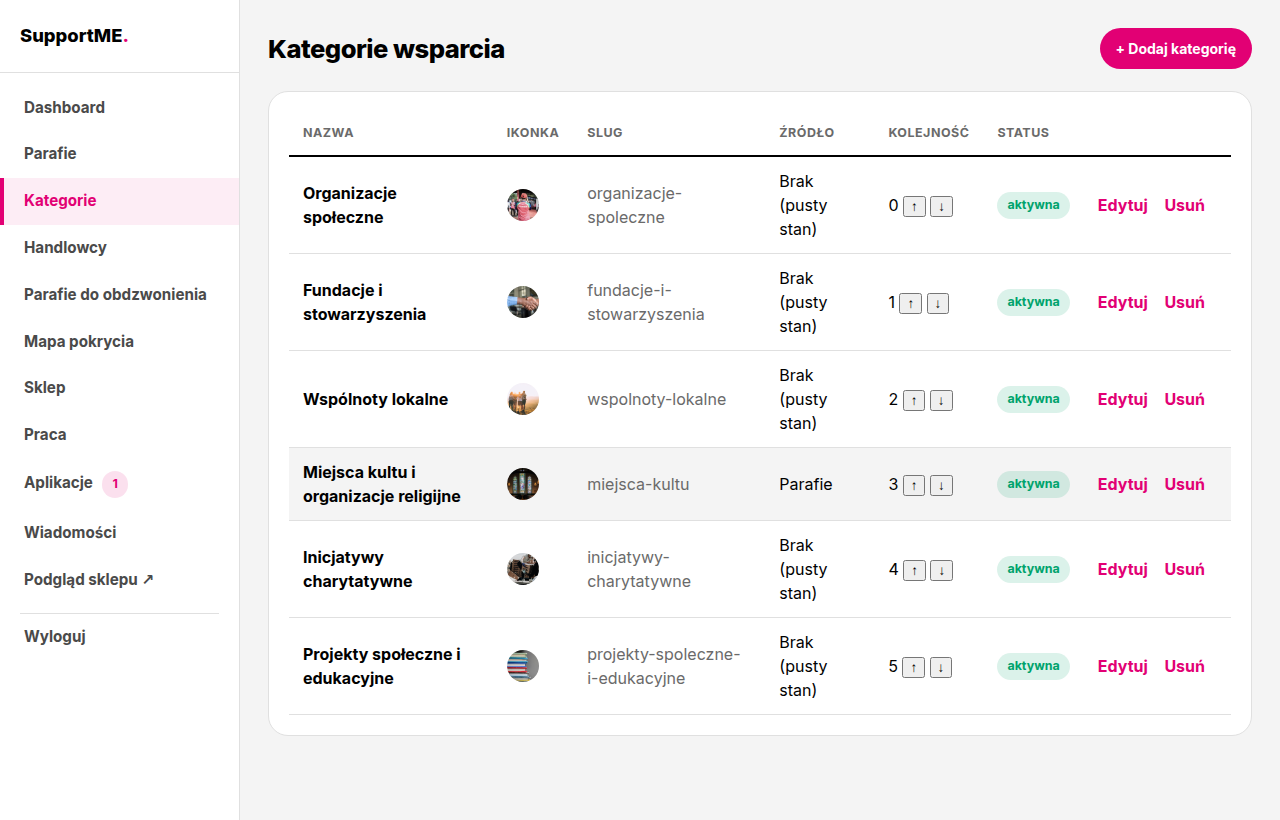This screenshot has height=820, width=1280.
Task: Click the Miejsca kultu stained-glass icon
Action: [523, 484]
